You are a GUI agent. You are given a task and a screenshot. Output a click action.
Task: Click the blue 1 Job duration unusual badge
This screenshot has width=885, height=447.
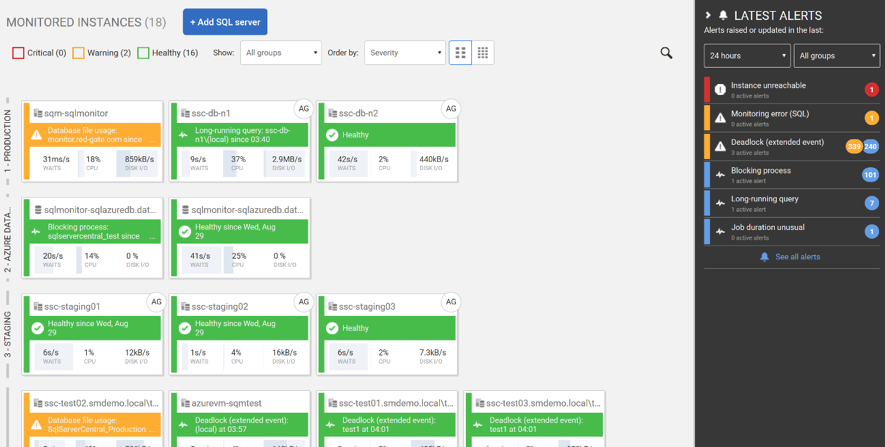click(871, 231)
